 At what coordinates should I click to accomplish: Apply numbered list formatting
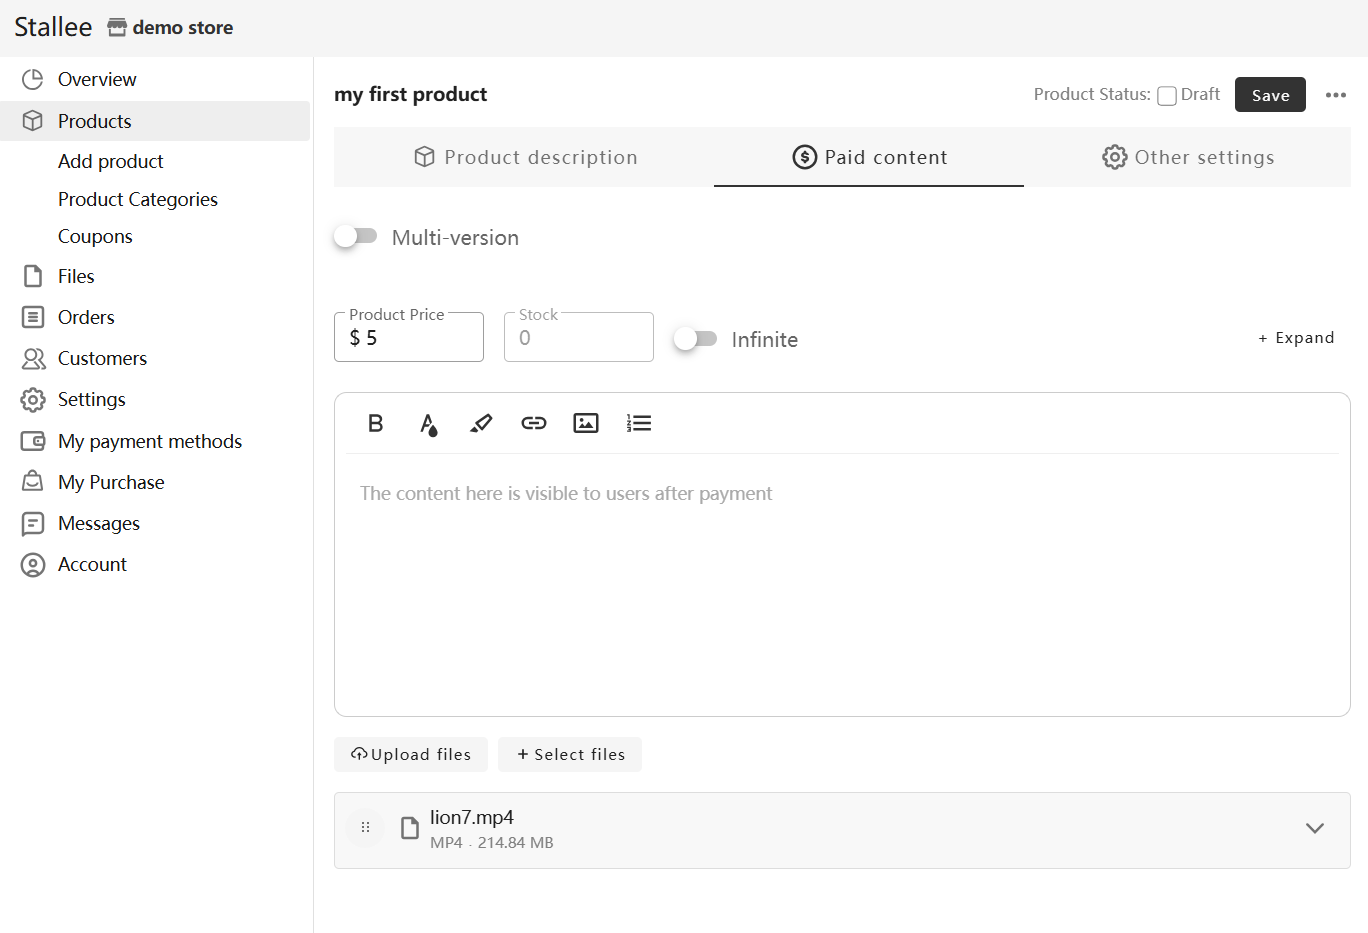tap(639, 423)
